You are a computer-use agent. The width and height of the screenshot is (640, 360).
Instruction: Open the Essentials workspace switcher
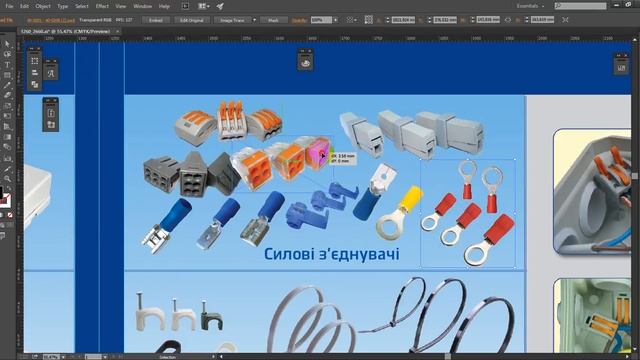coord(531,6)
